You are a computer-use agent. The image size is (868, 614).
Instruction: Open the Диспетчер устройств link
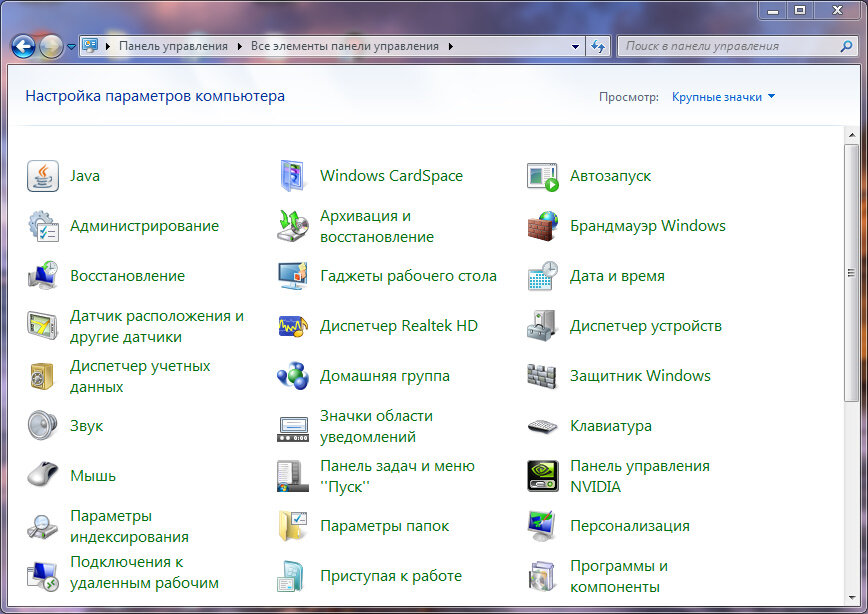(646, 326)
